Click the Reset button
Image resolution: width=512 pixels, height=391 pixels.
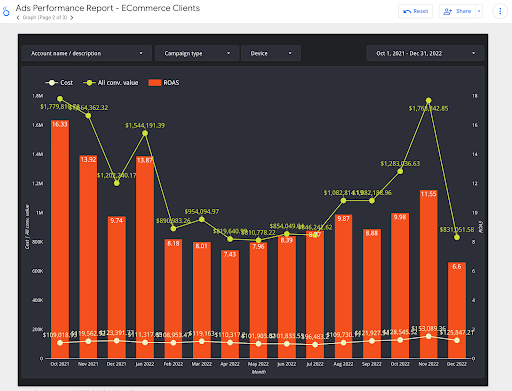415,11
